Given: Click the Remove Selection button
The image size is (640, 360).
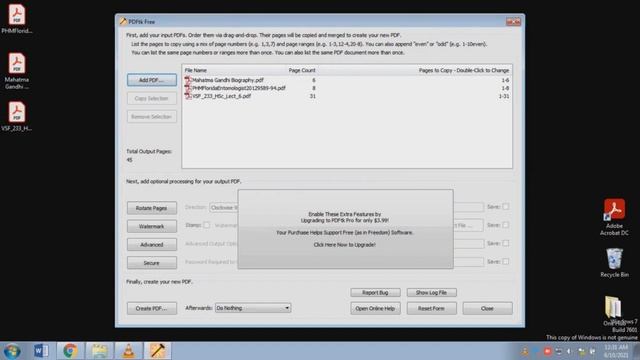Looking at the screenshot, I should tap(151, 117).
